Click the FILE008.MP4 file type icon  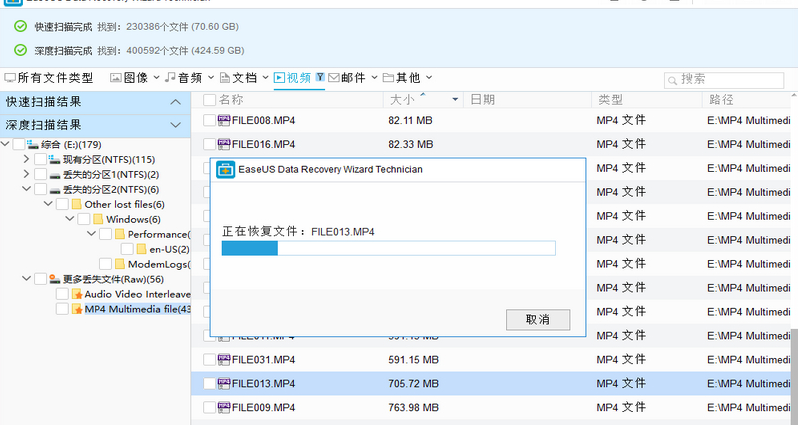(224, 120)
